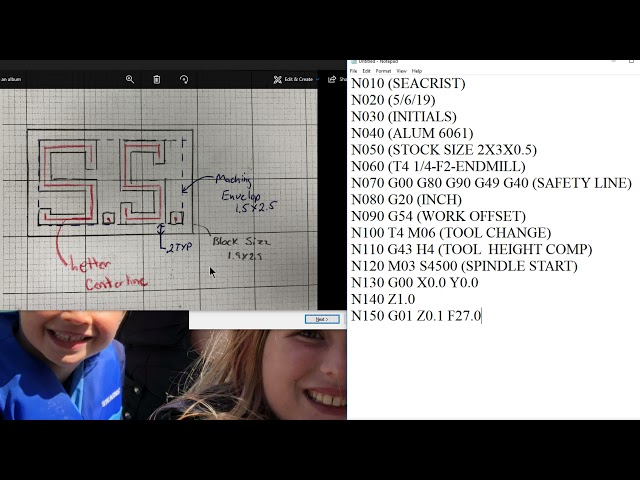Viewport: 640px width, 480px height.
Task: Open the View menu in Notepad
Action: tap(402, 71)
